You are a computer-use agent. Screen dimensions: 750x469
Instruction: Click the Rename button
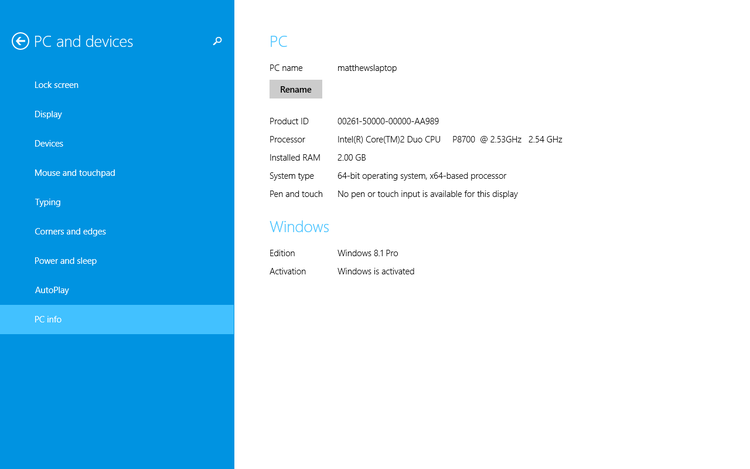click(296, 89)
